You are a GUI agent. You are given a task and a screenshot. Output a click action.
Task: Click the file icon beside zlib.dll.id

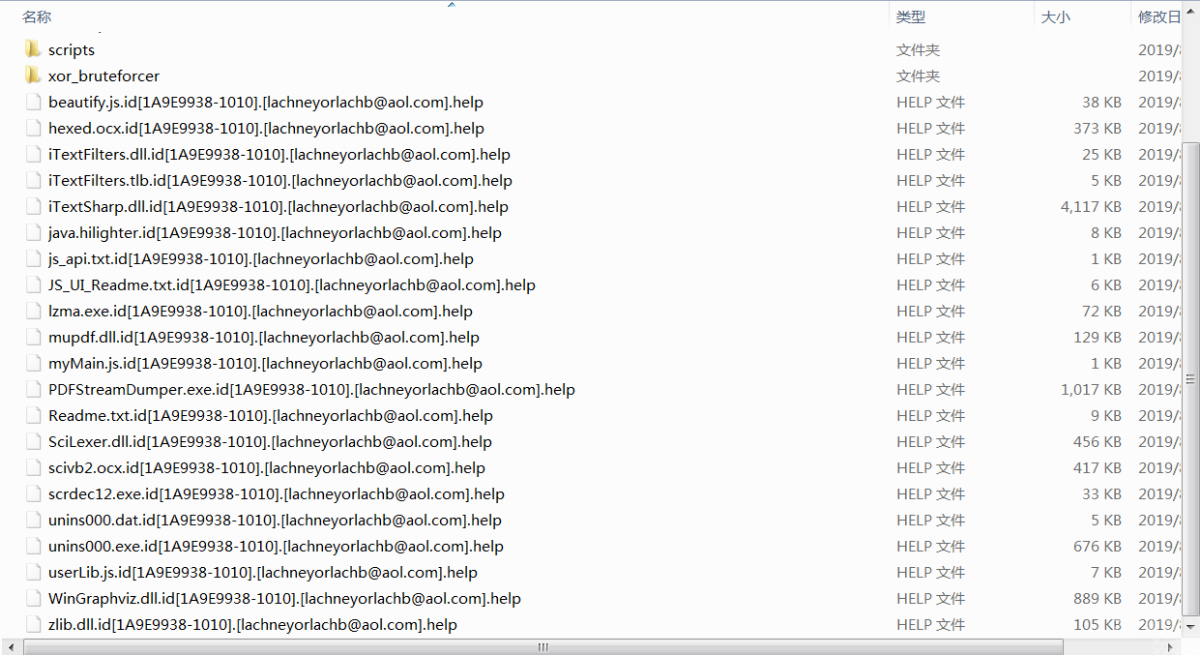[33, 624]
